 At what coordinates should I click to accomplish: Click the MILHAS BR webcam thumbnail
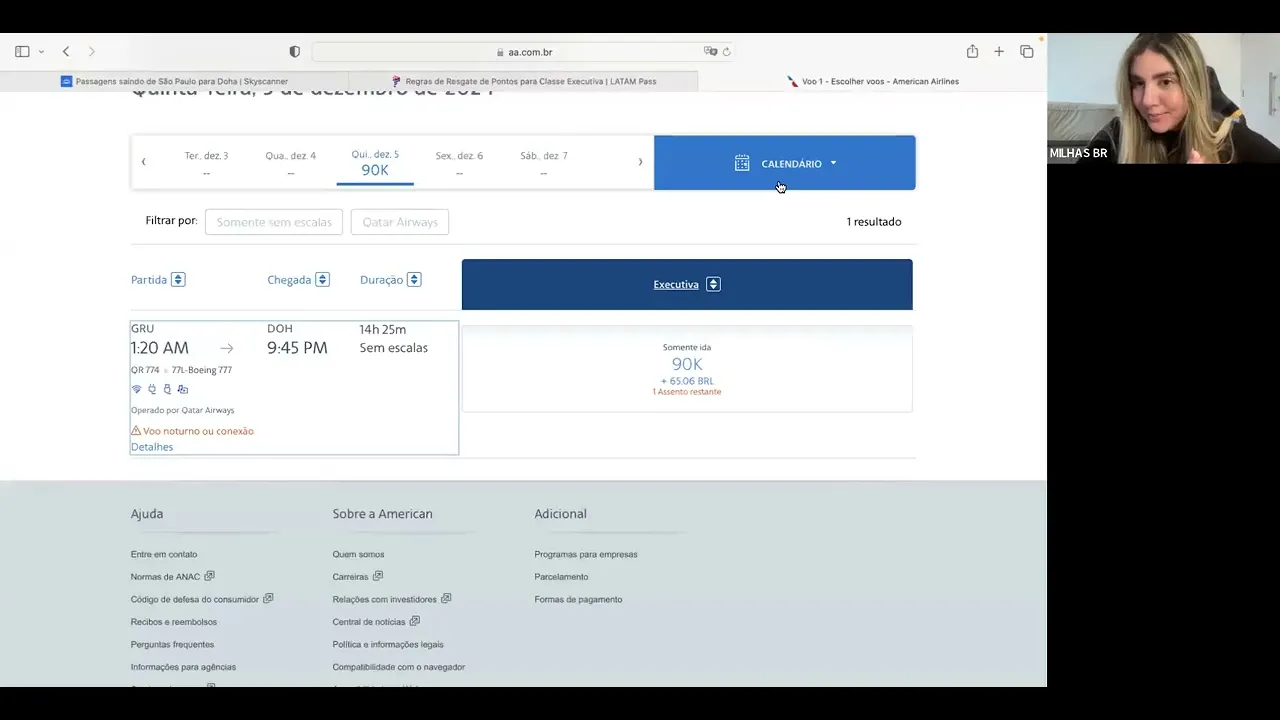click(x=1163, y=98)
